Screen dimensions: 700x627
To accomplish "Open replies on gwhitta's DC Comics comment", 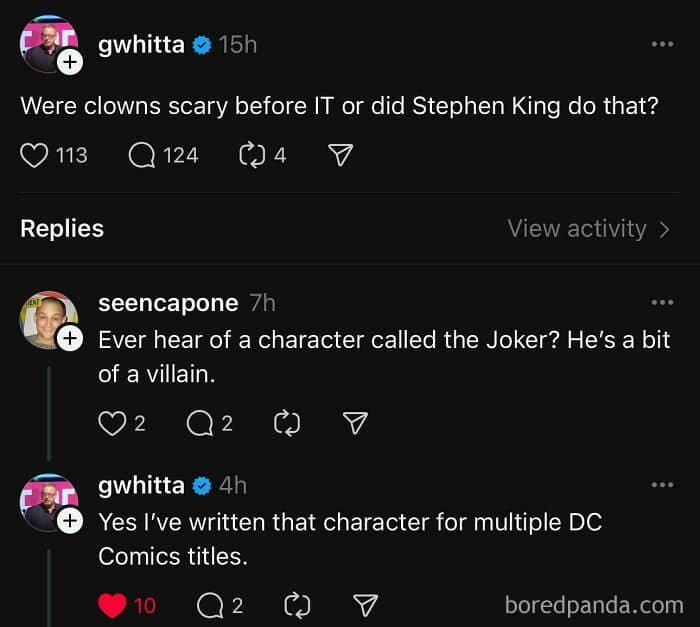I will click(210, 605).
